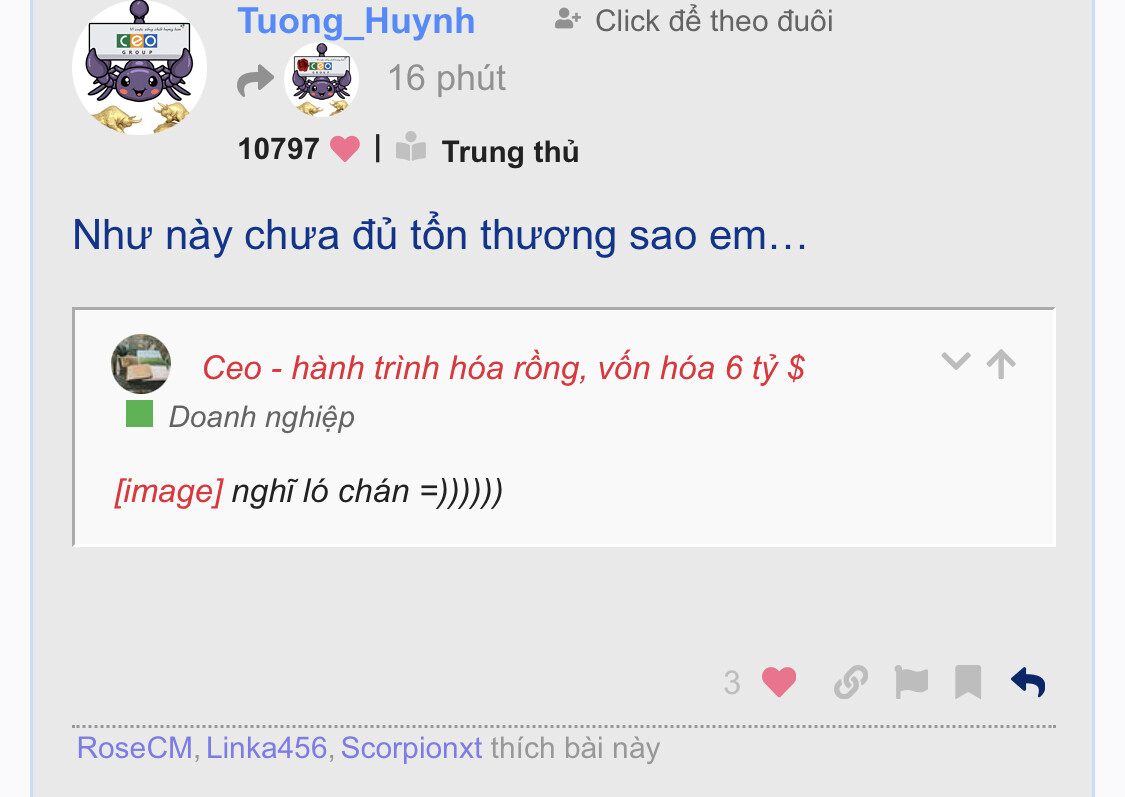
Task: Flag this post with the flag icon
Action: pyautogui.click(x=911, y=682)
